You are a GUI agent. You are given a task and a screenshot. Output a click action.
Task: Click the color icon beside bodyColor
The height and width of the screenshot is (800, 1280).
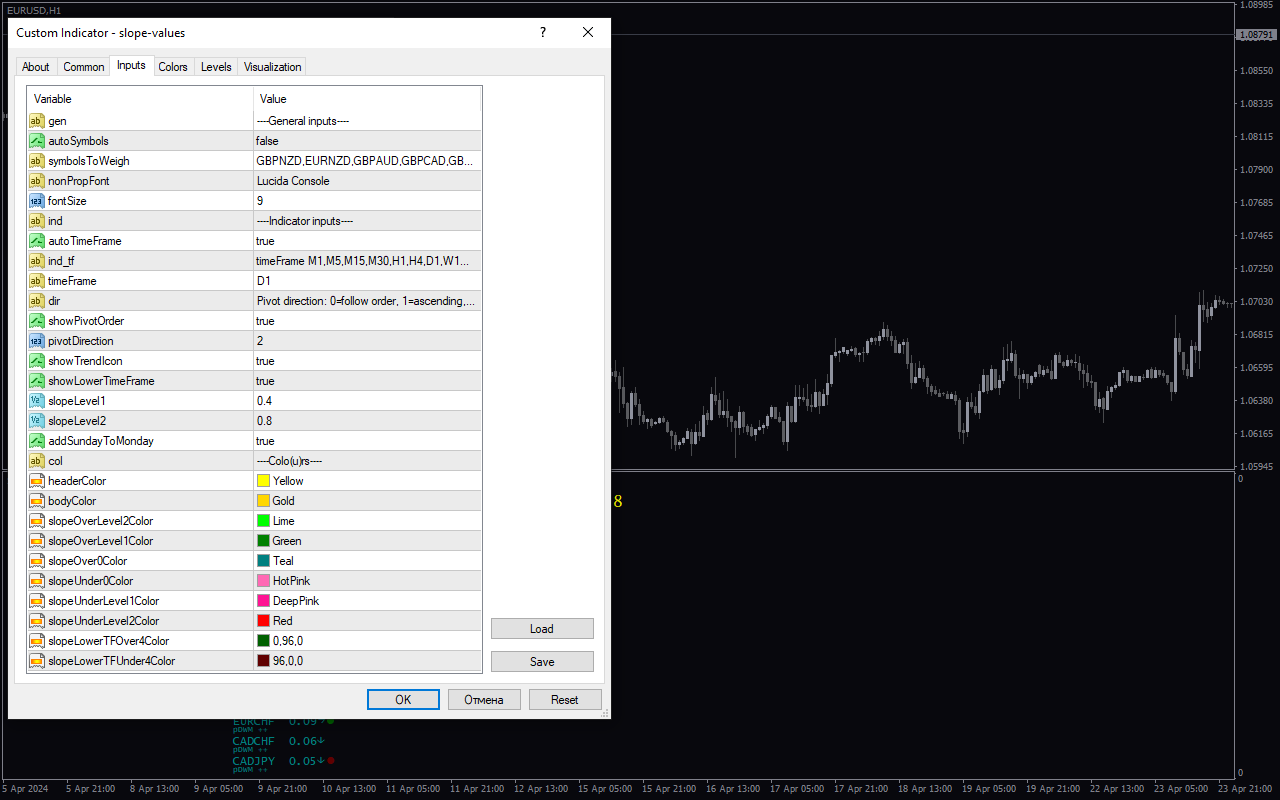pyautogui.click(x=36, y=501)
